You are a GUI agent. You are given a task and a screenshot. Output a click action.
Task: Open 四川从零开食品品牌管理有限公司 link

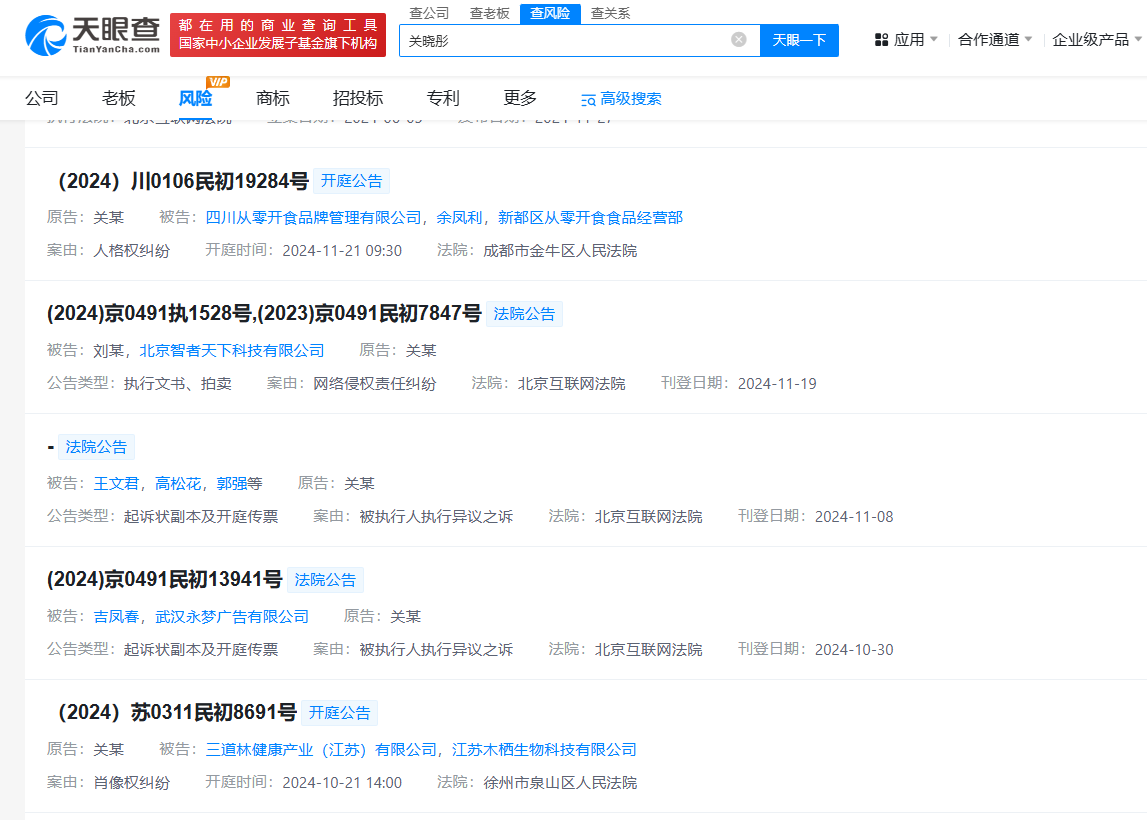click(314, 217)
